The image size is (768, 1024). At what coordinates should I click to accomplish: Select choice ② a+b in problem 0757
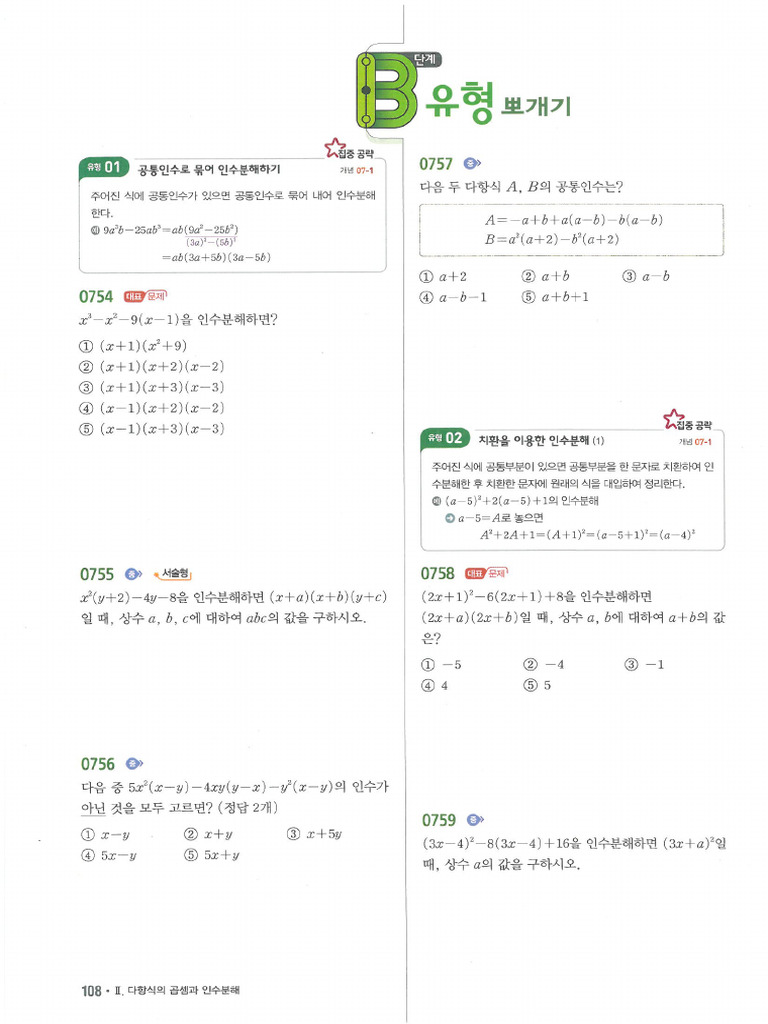click(x=545, y=276)
